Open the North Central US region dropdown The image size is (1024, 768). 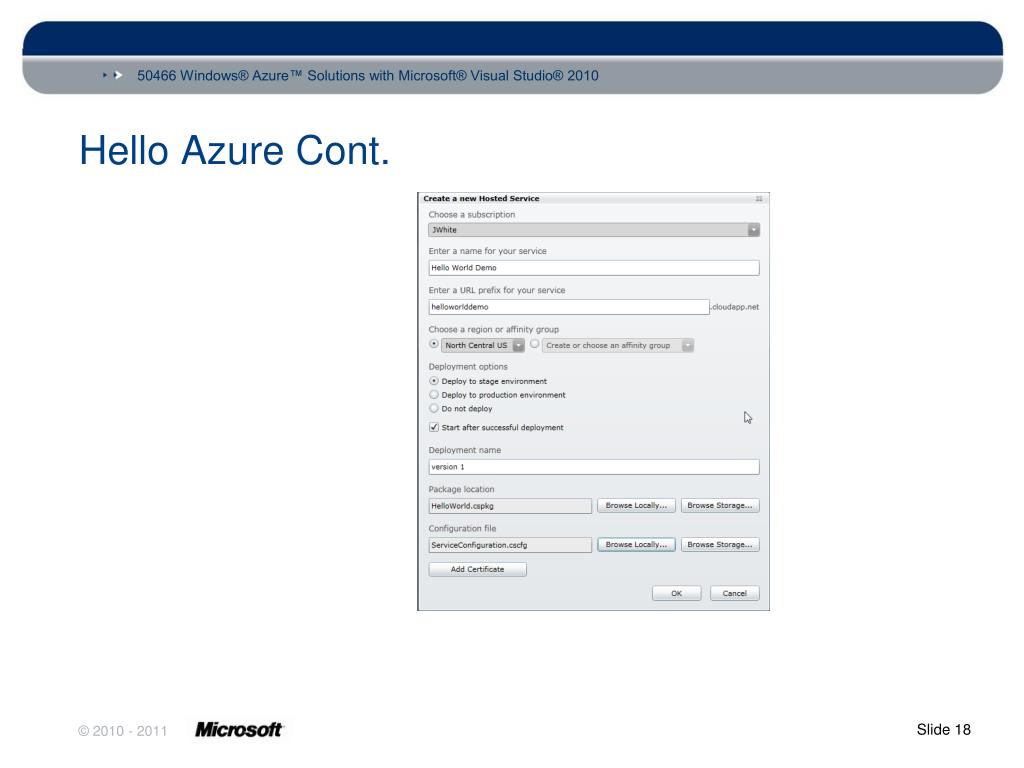483,345
